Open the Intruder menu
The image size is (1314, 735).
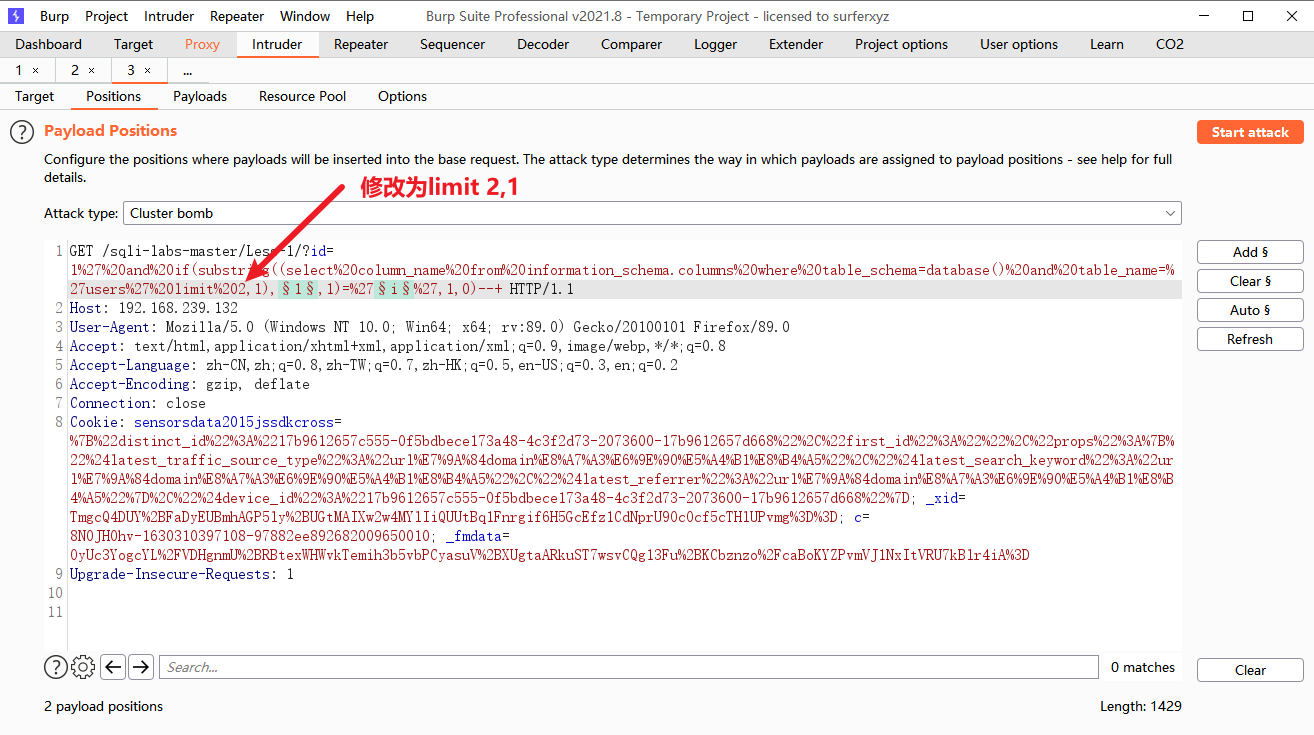(x=169, y=16)
